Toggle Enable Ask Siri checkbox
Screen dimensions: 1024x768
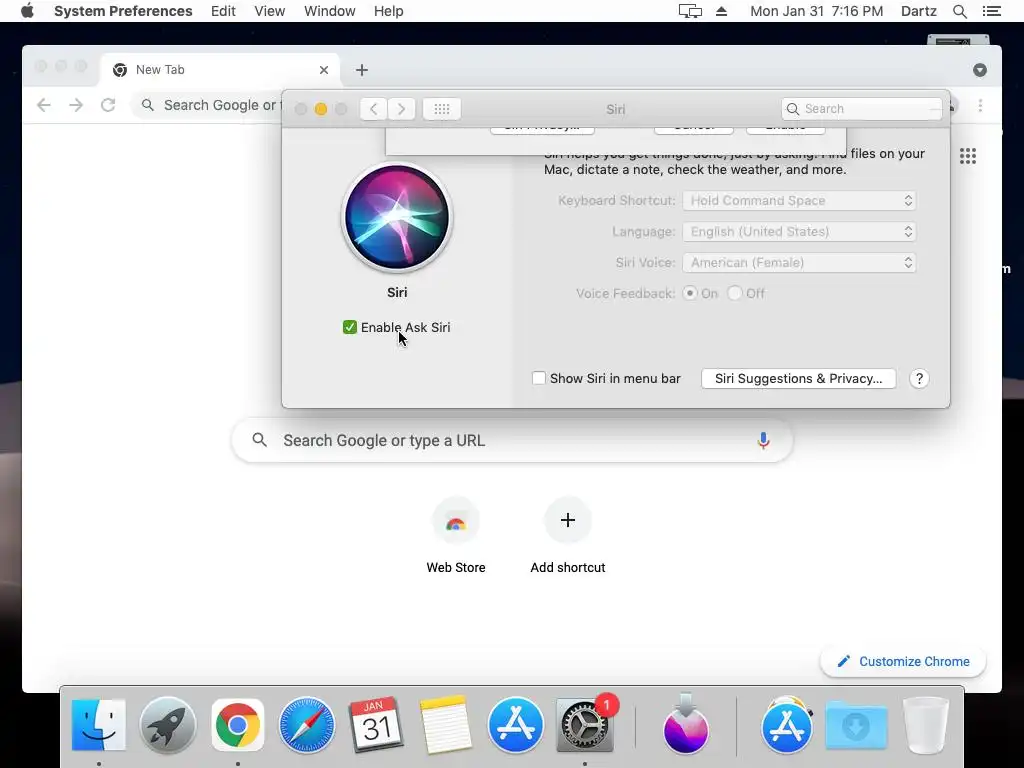pos(349,327)
